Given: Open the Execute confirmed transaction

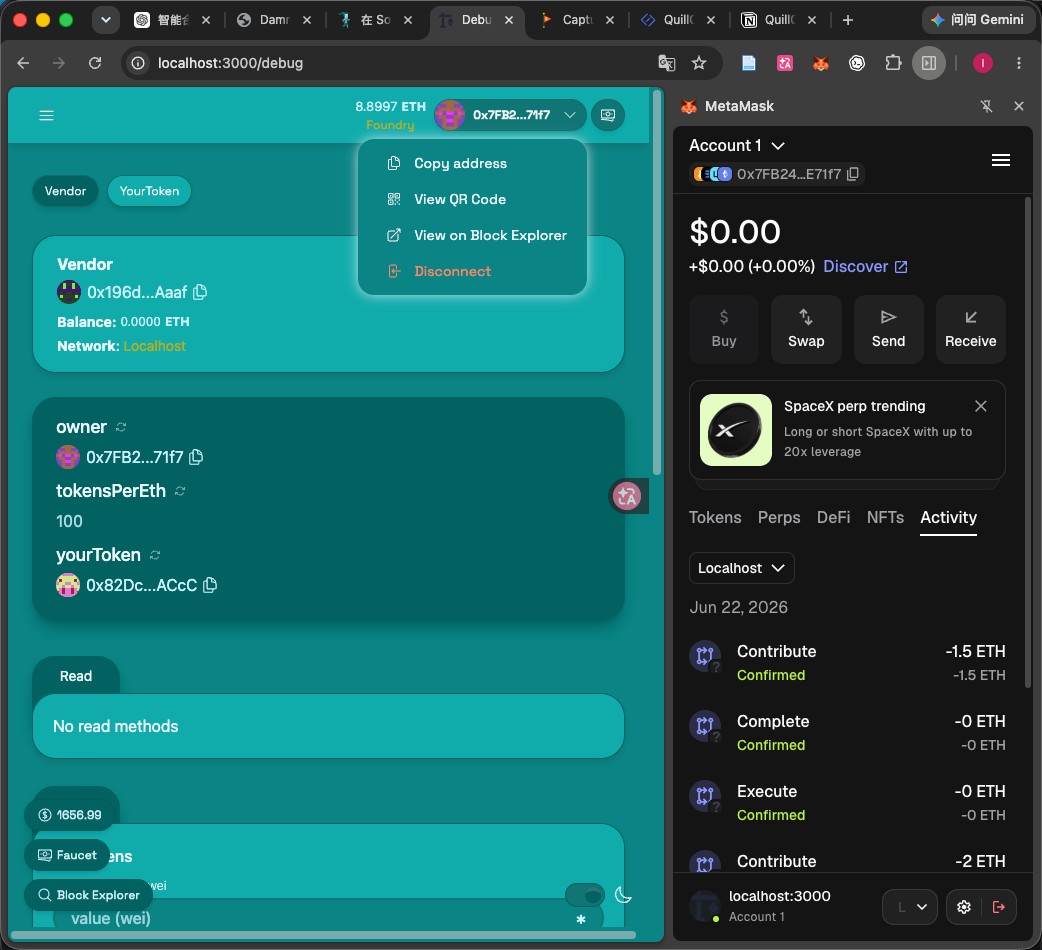Looking at the screenshot, I should (x=847, y=803).
